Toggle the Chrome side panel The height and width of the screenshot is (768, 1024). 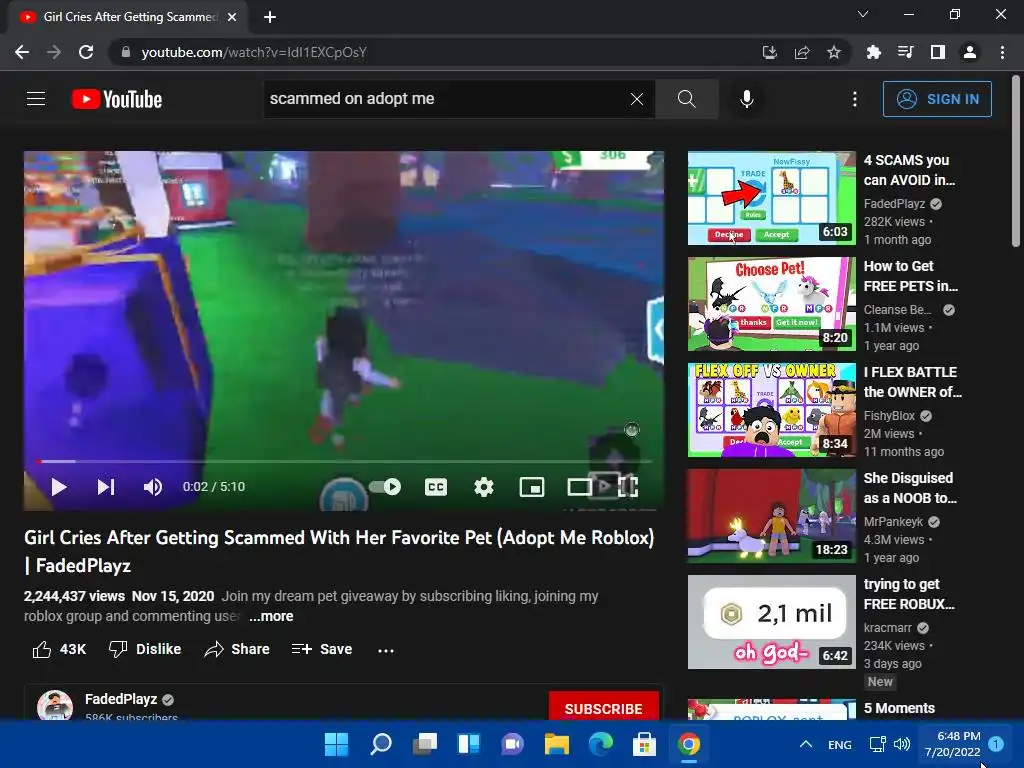[x=938, y=52]
